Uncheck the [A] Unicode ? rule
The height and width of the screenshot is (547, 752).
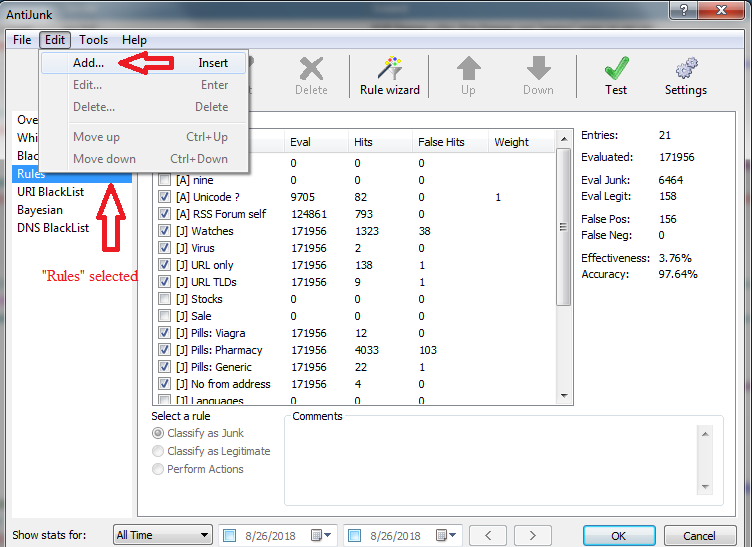point(164,197)
